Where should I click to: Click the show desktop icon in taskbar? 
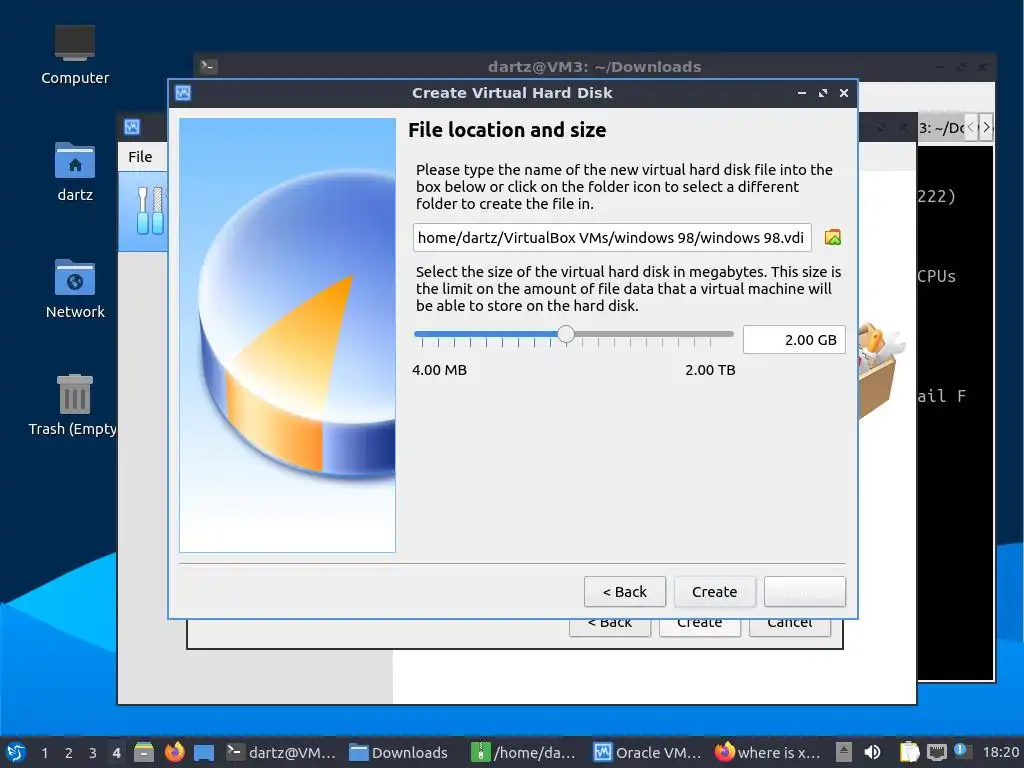(204, 753)
